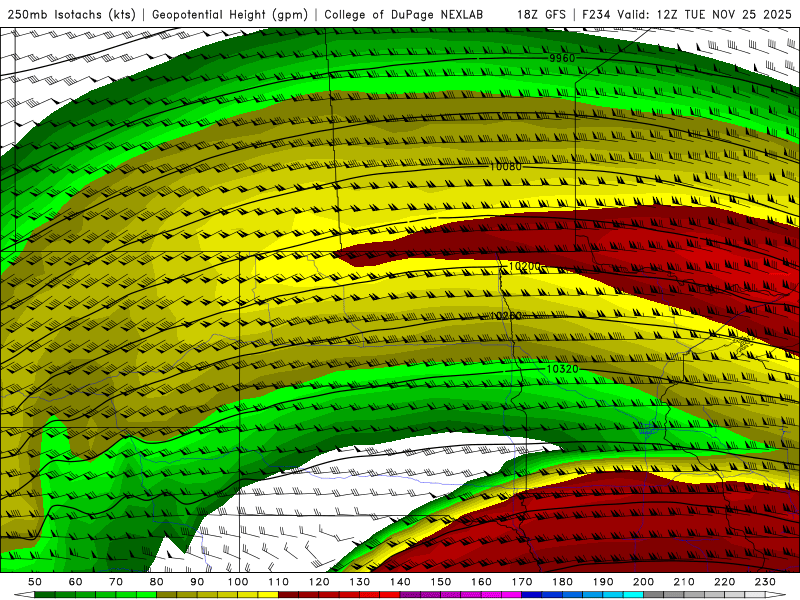
Task: Click the 230 knot legend label
Action: [765, 582]
